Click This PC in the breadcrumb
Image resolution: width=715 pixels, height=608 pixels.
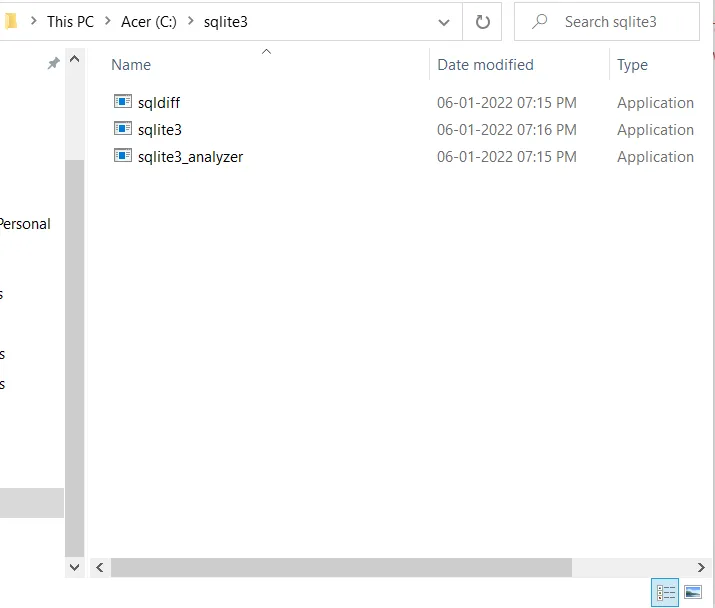pyautogui.click(x=70, y=21)
